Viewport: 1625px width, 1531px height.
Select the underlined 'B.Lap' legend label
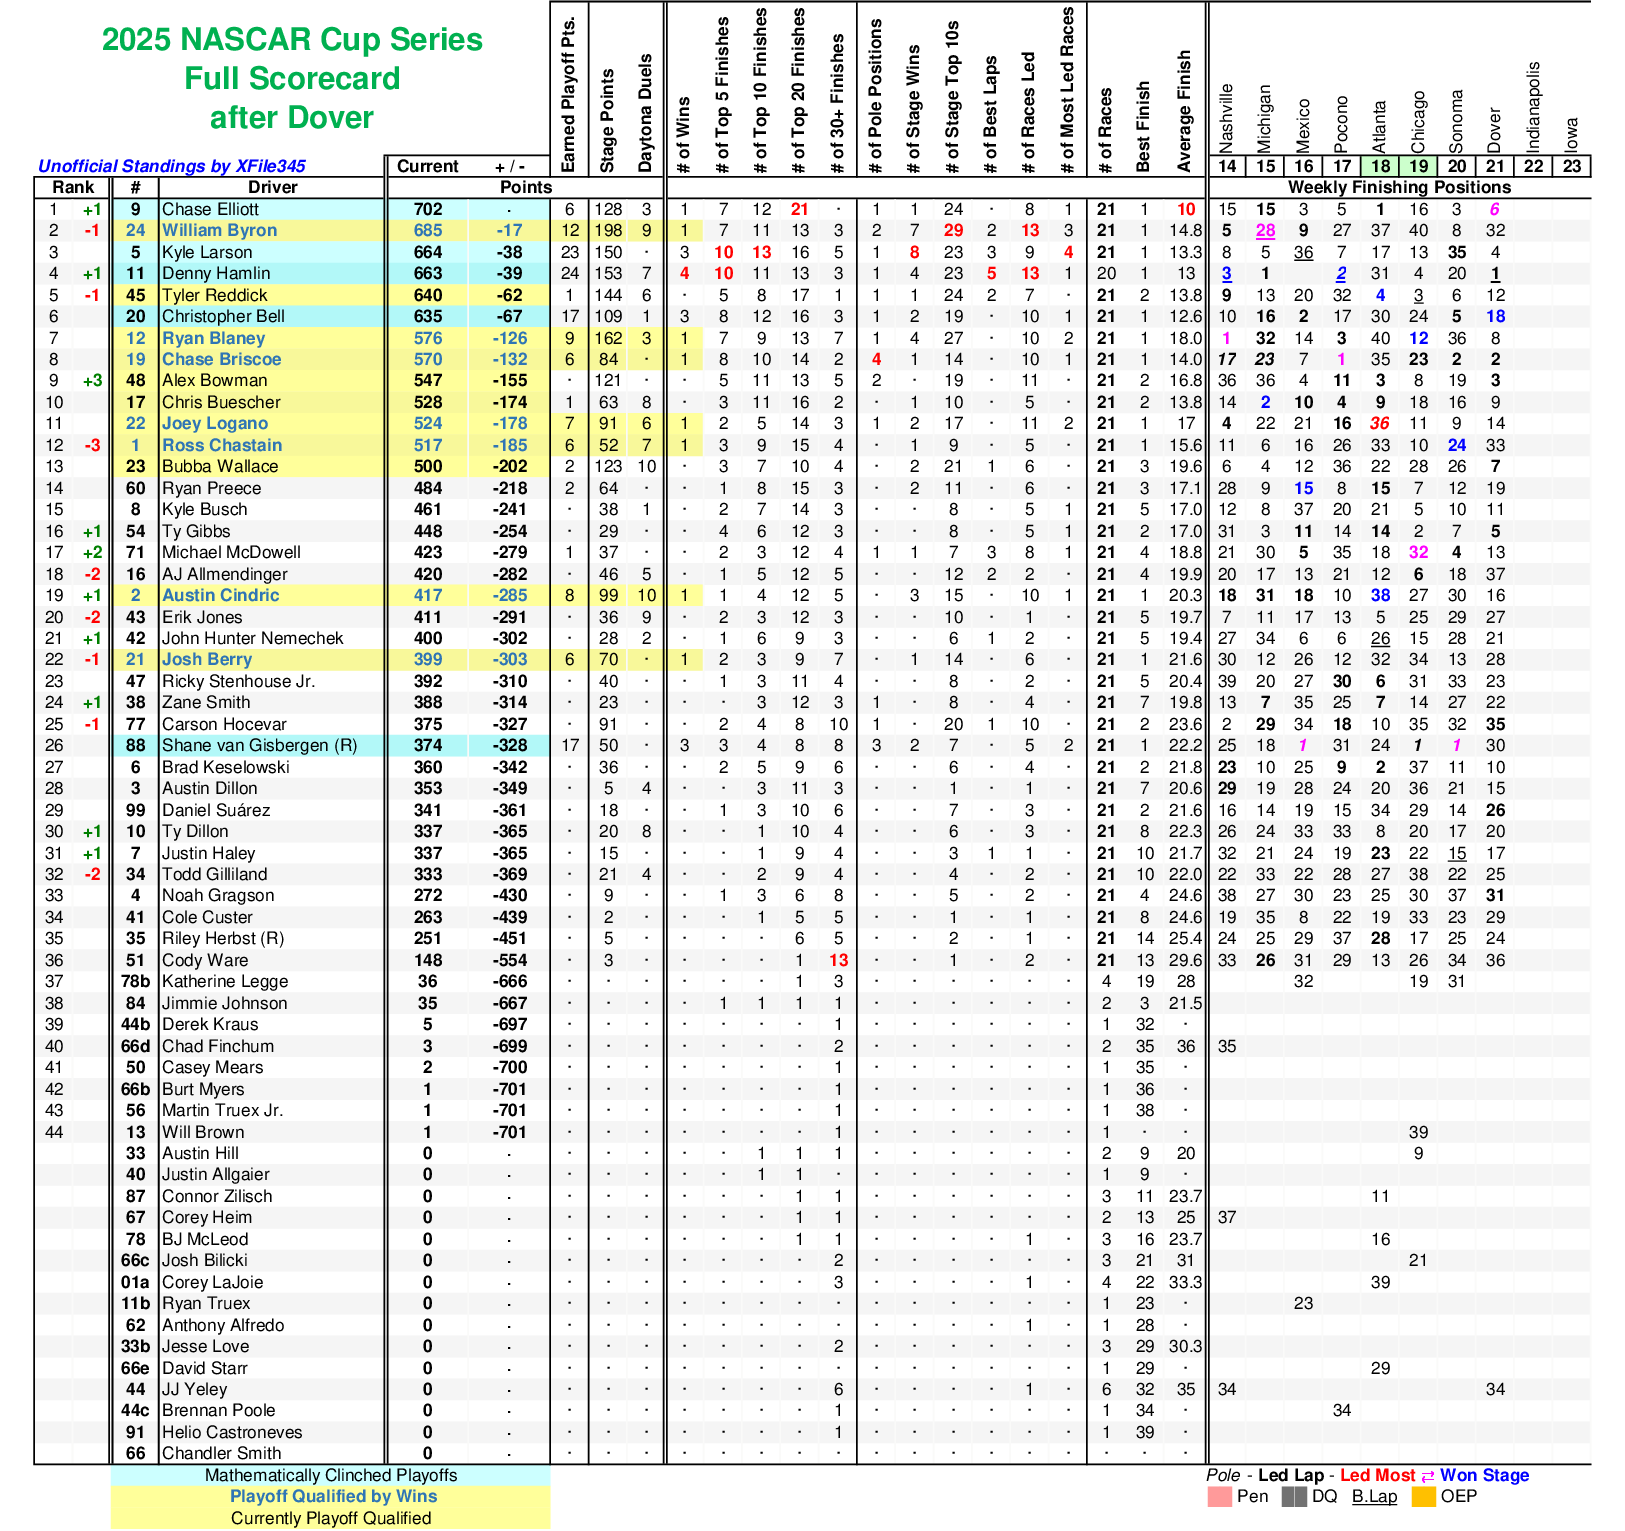(x=1374, y=1497)
